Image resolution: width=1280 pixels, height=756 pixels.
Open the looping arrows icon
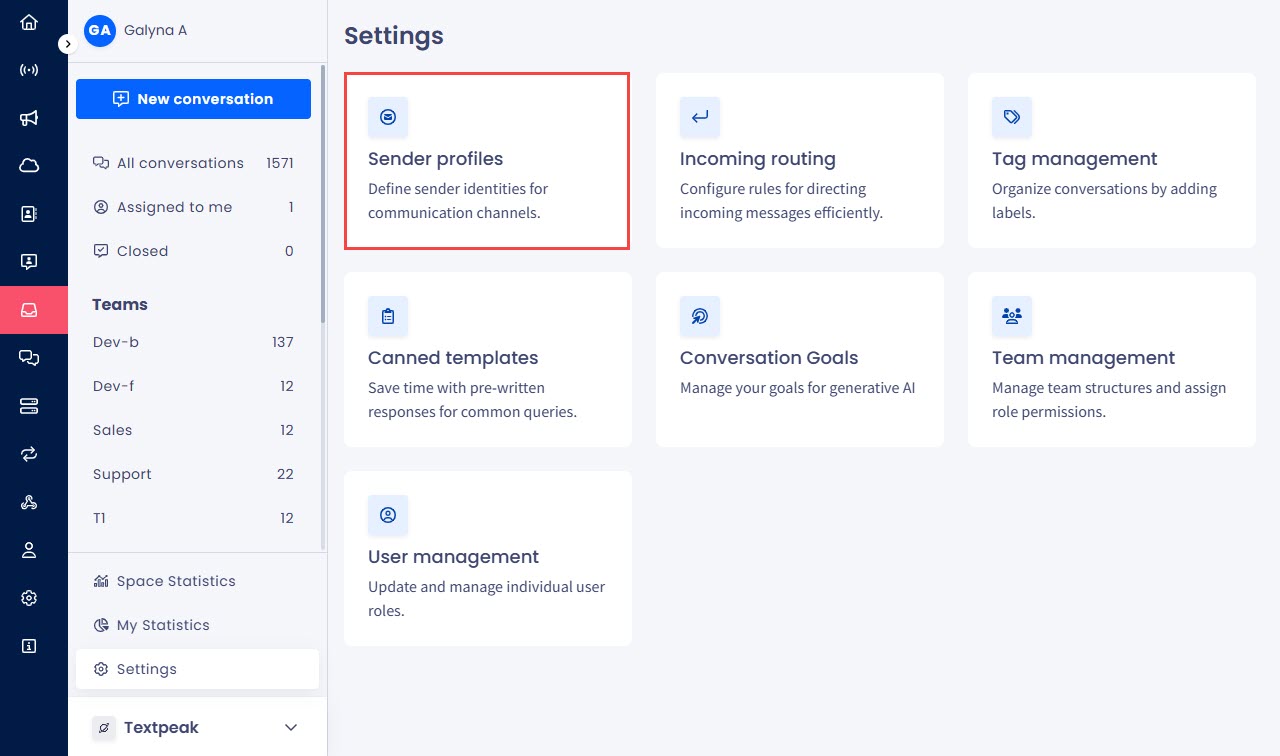29,454
